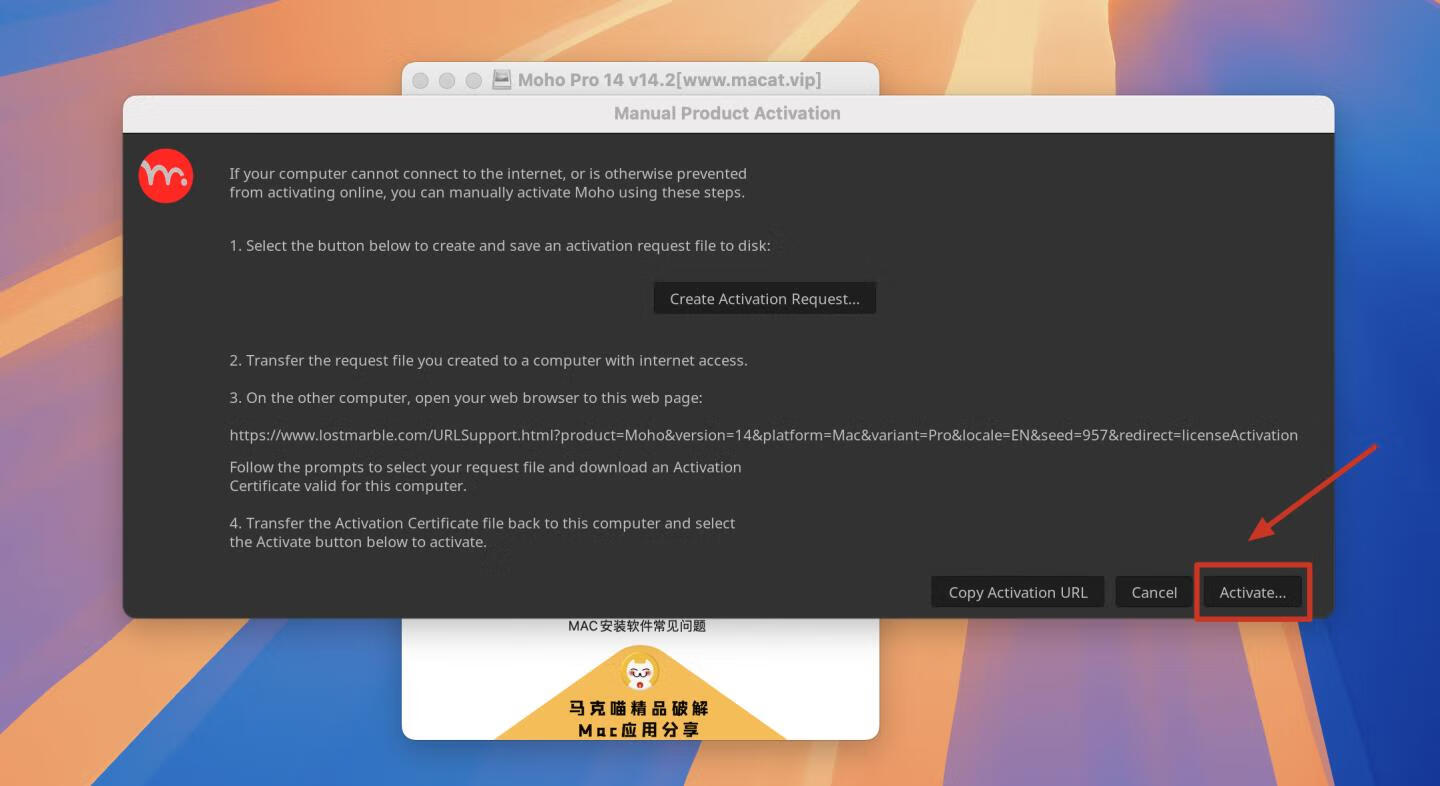Click step 3 text about opening web browser

[466, 398]
